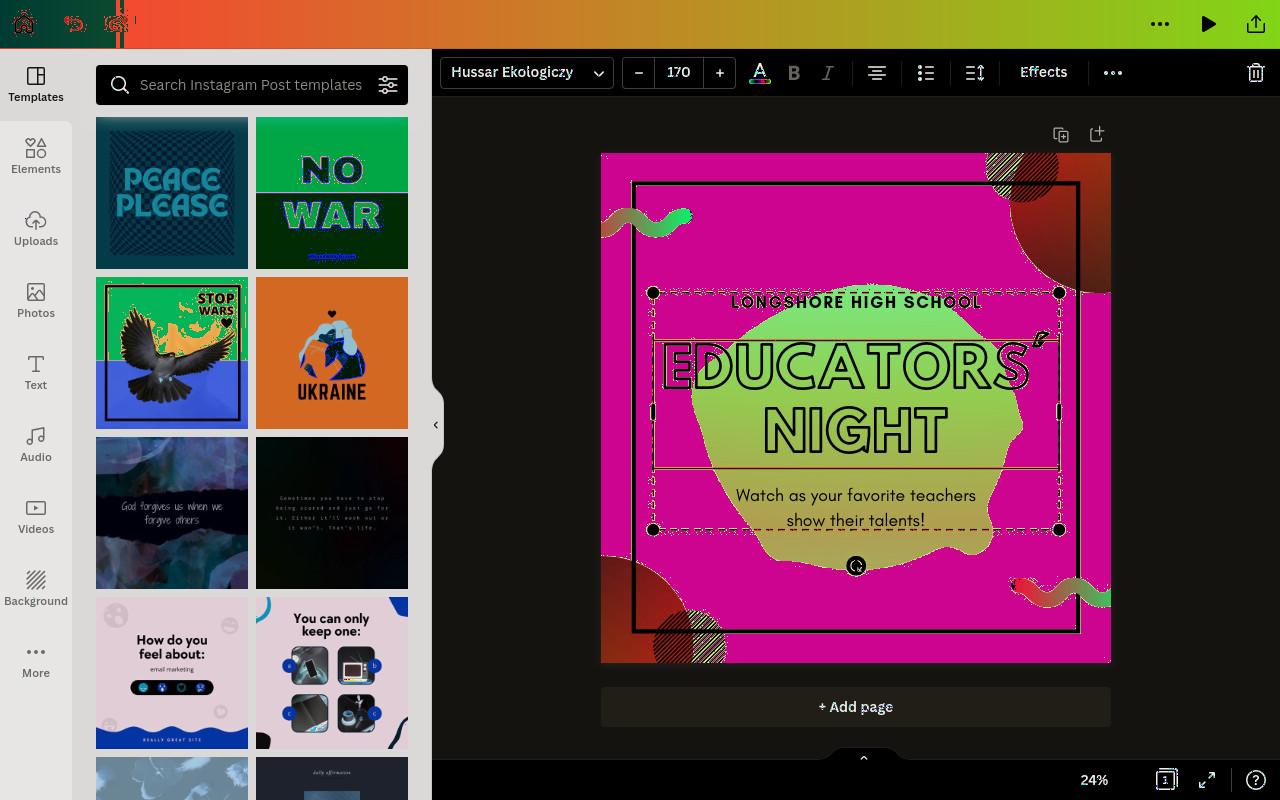Open the Videos panel
The image size is (1280, 800).
coord(36,517)
